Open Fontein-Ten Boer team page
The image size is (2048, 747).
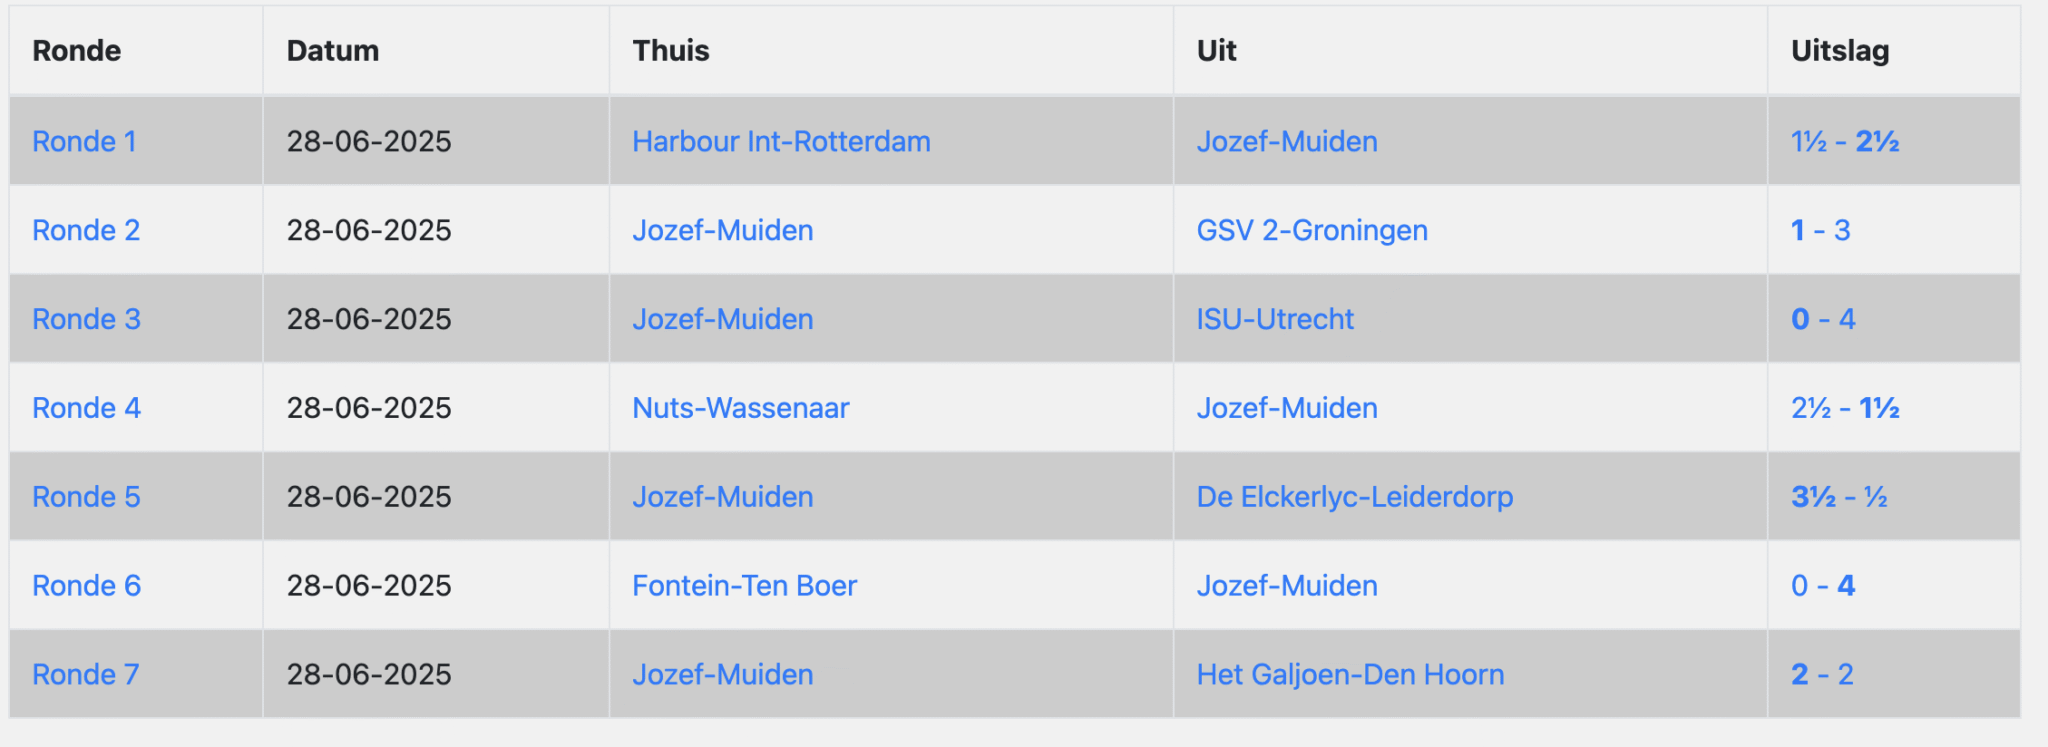745,586
